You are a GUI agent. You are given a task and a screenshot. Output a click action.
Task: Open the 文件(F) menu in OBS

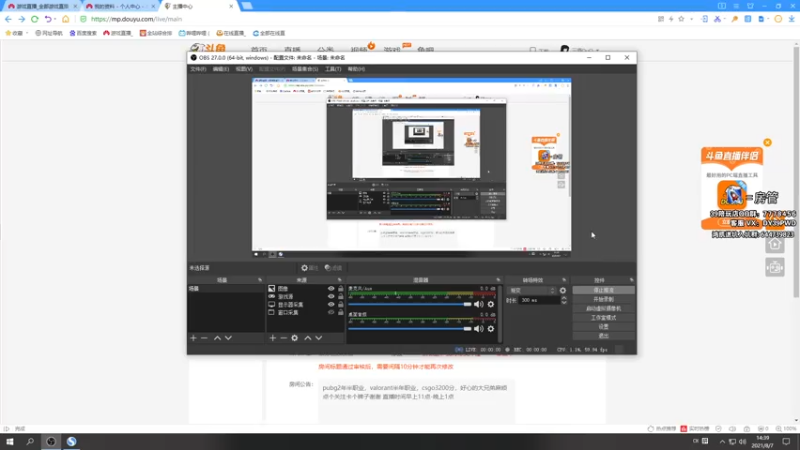198,69
